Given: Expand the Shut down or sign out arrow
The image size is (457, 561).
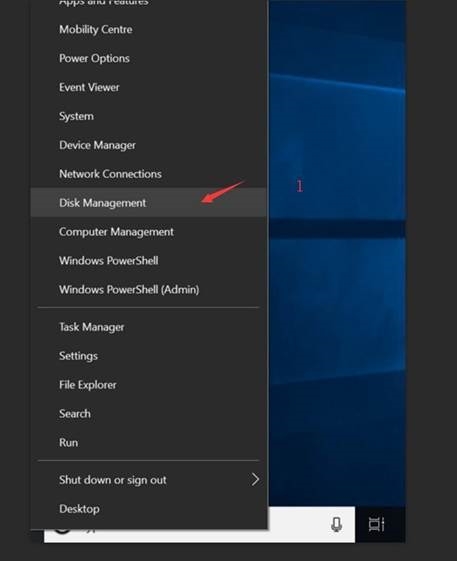Looking at the screenshot, I should (255, 479).
